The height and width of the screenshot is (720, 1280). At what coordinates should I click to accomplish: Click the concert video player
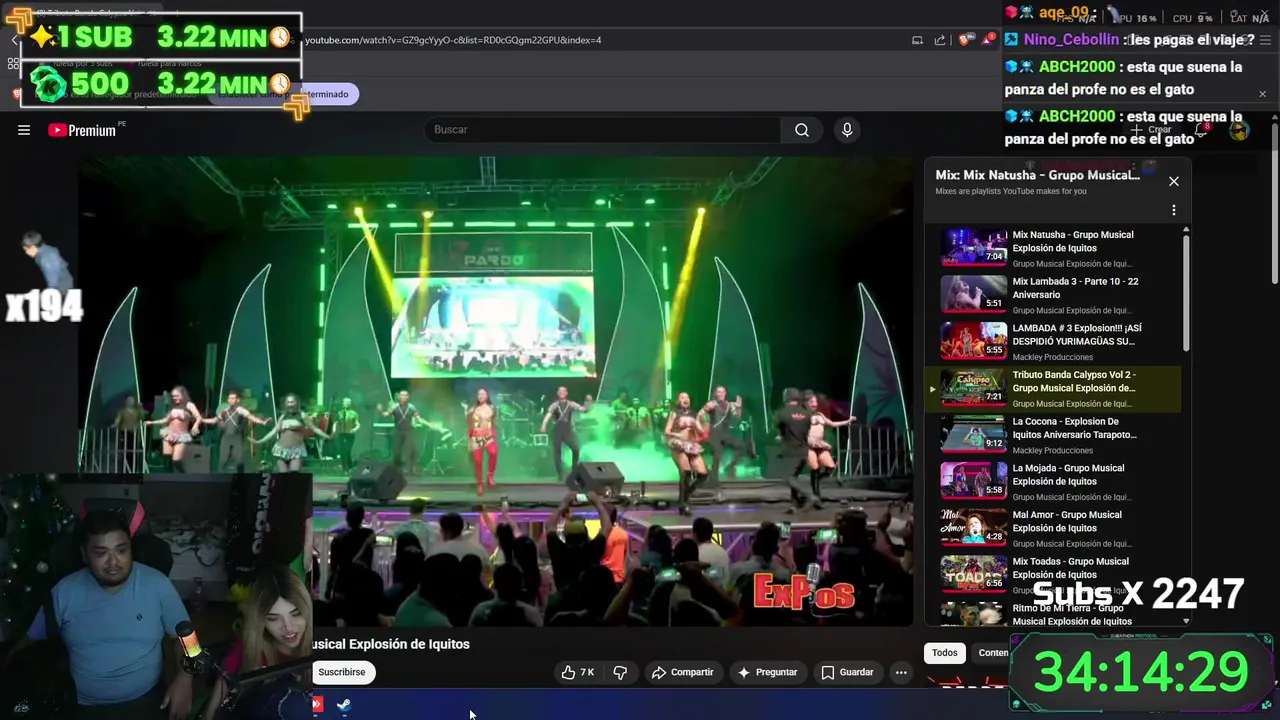(496, 392)
